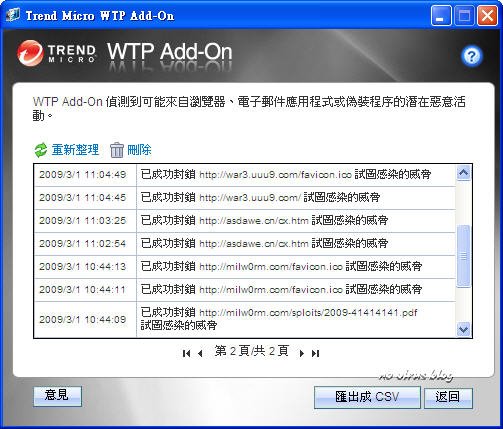503x429 pixels.
Task: Select timestamp 2009/3/1 10:44:09
Action: click(83, 320)
